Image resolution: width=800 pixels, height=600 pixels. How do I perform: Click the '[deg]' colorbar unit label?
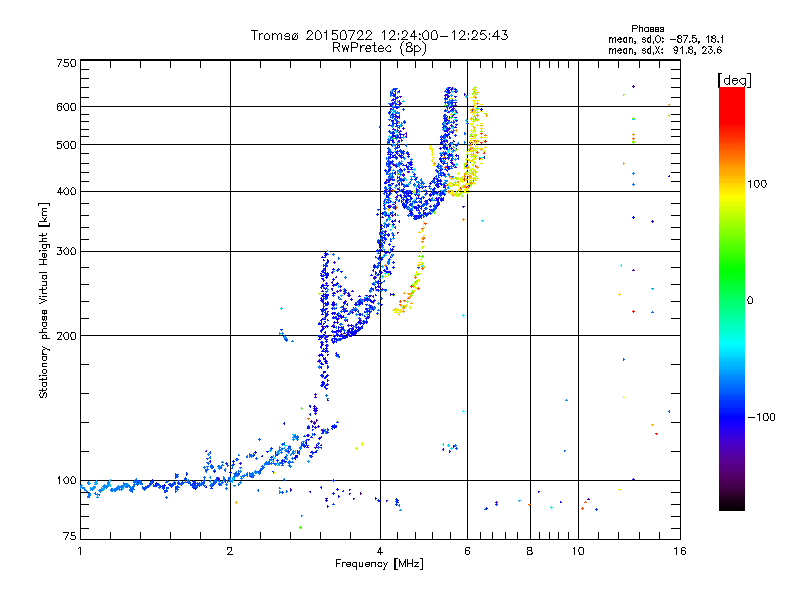point(734,80)
